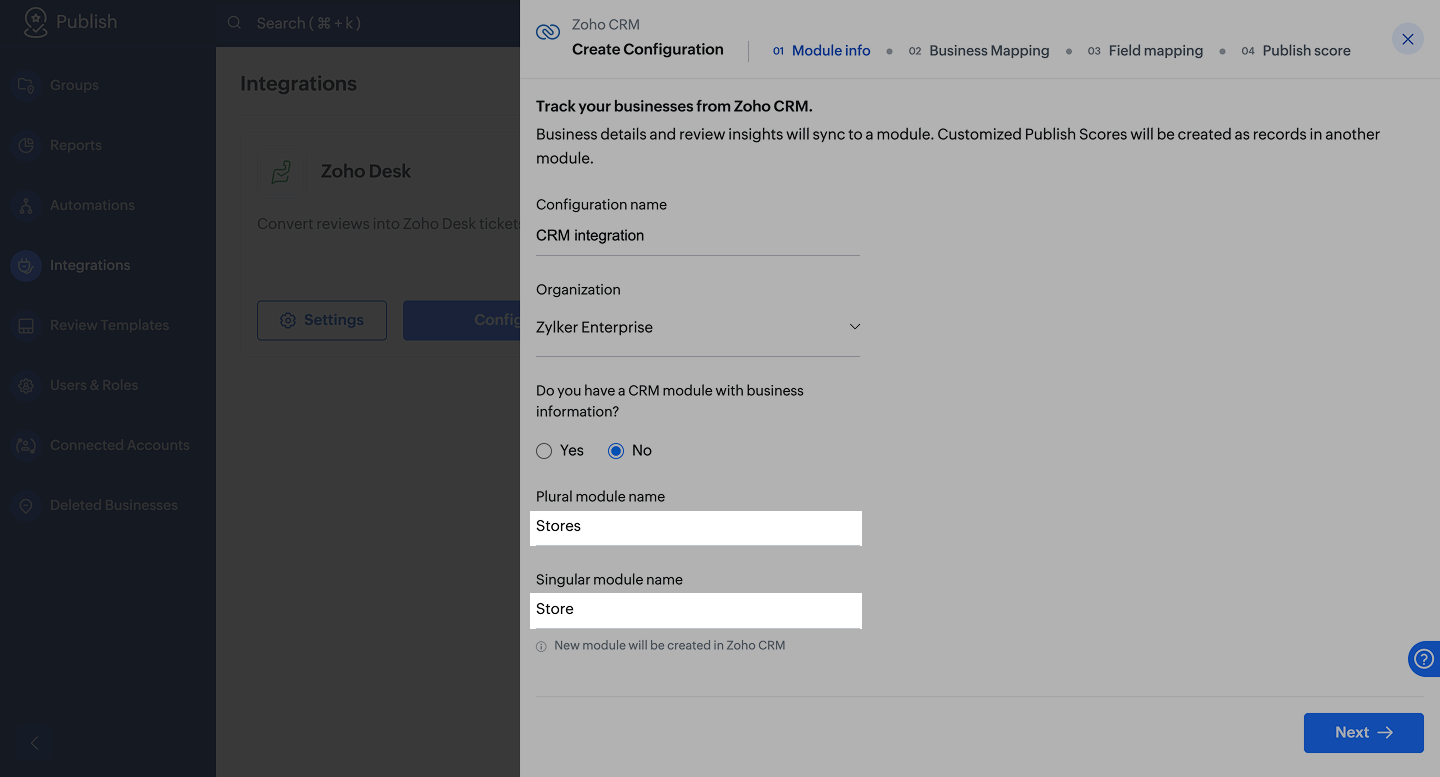Click the Review Templates sidebar icon
1440x777 pixels.
point(26,325)
